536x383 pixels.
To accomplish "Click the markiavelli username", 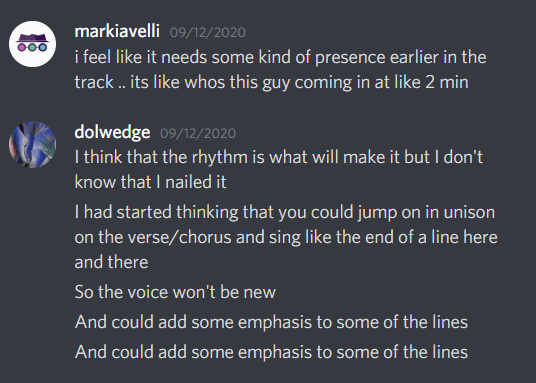I will (117, 31).
